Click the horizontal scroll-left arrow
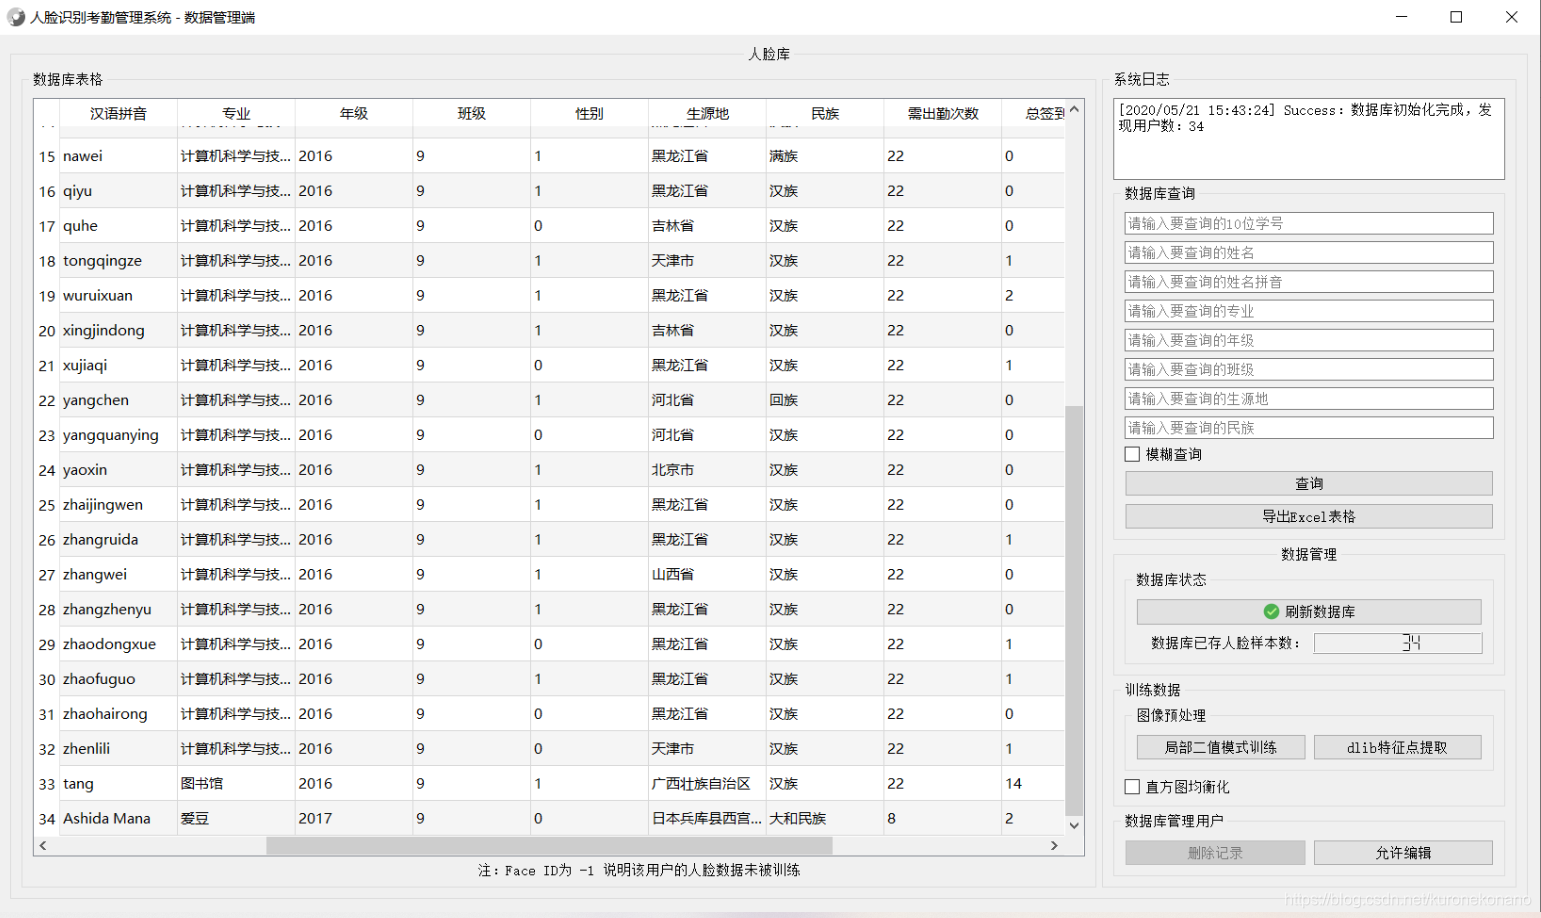 43,846
